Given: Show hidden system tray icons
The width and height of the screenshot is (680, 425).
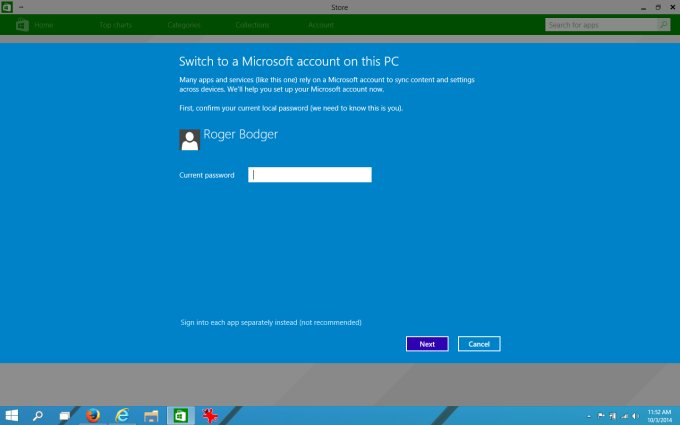Looking at the screenshot, I should [x=588, y=416].
